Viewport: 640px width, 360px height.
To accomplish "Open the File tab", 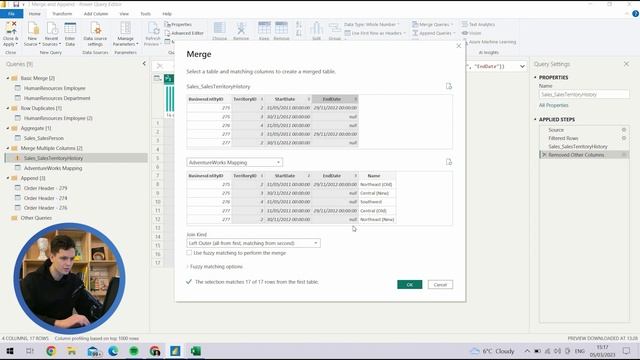I will point(11,14).
